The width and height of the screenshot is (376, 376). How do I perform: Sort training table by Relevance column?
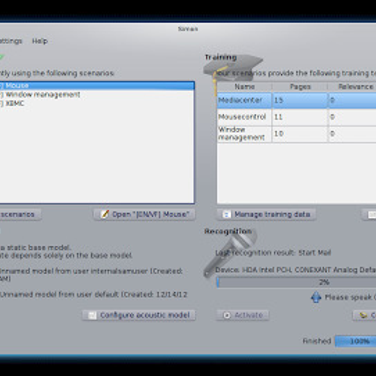pyautogui.click(x=352, y=87)
